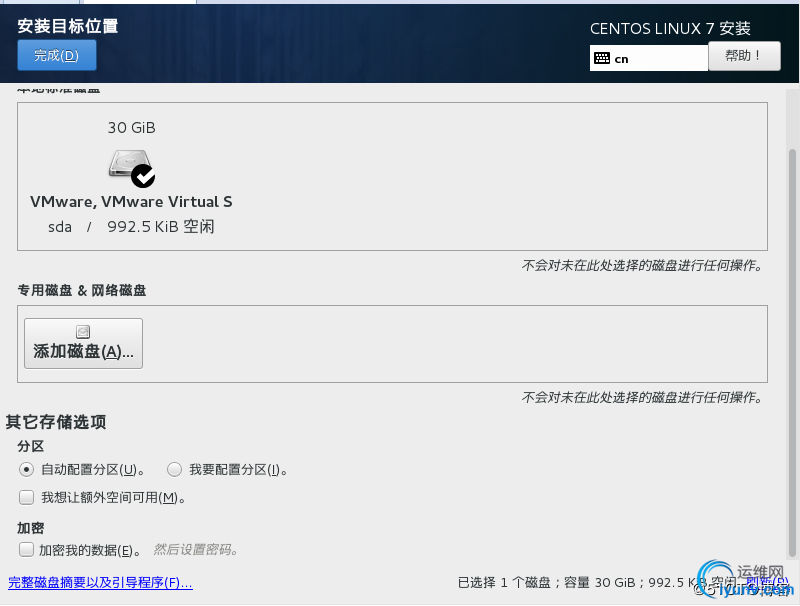Click the small disk icon in 添加磁盘 button
The height and width of the screenshot is (606, 800).
click(83, 332)
